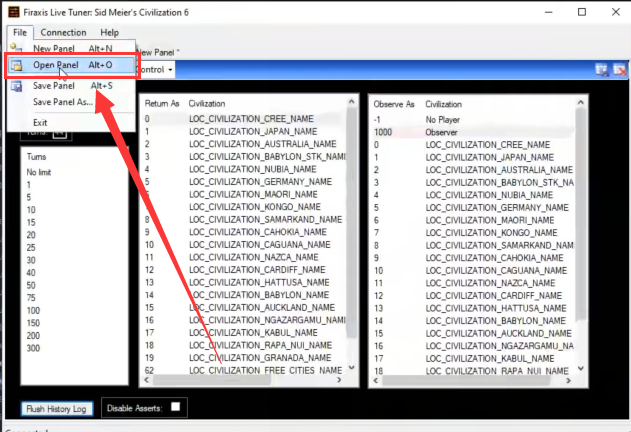631x432 pixels.
Task: Click scroll-up arrow of Return As list
Action: click(351, 102)
